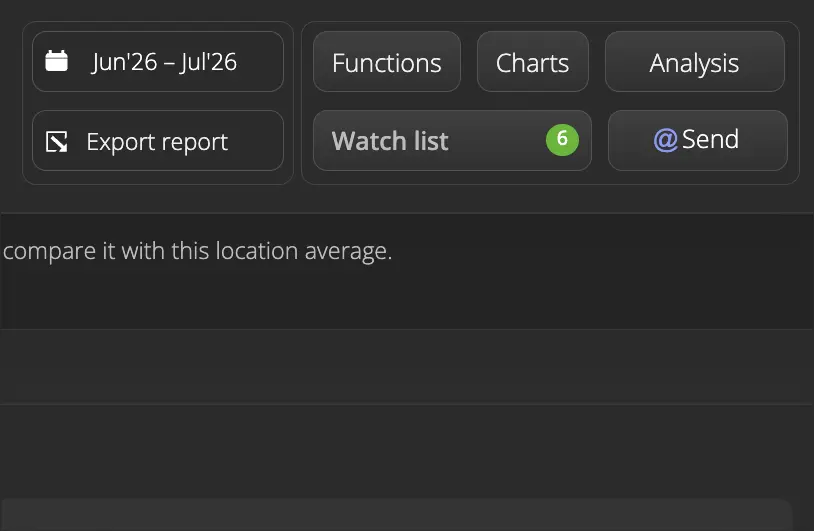Open the Functions menu
Image resolution: width=814 pixels, height=531 pixels.
(387, 62)
